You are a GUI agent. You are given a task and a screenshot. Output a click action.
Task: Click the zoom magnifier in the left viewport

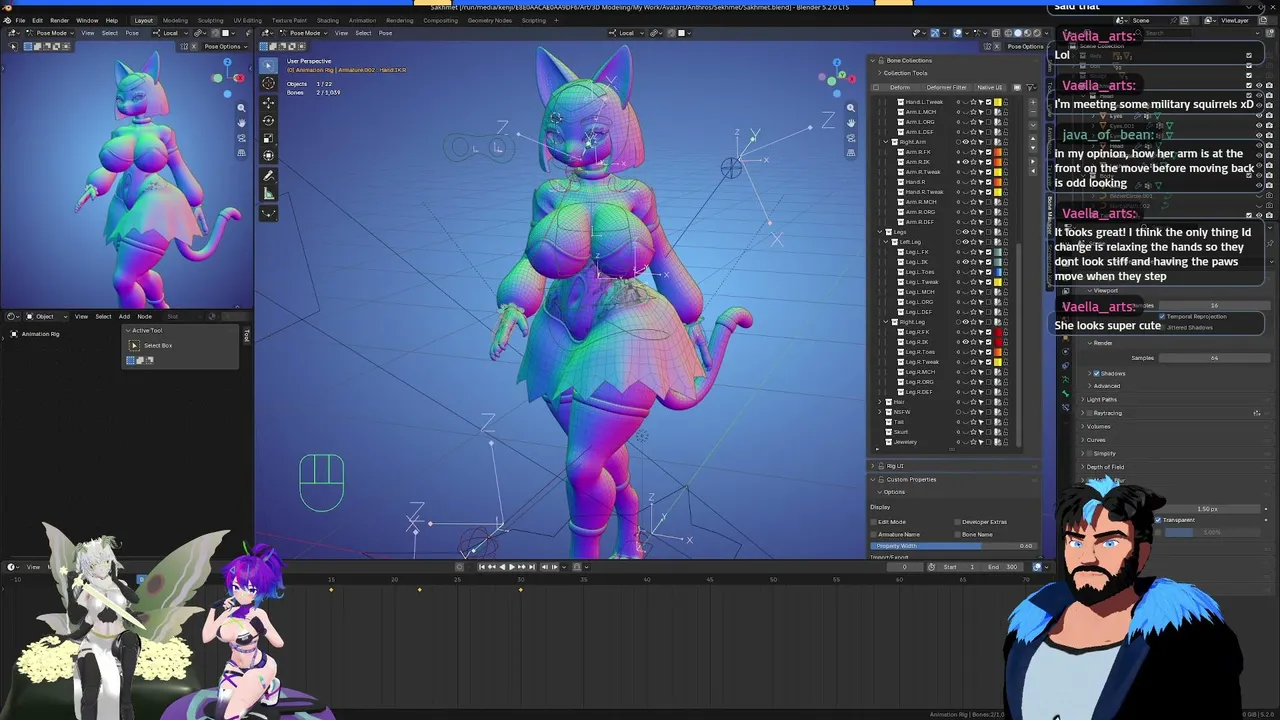241,107
